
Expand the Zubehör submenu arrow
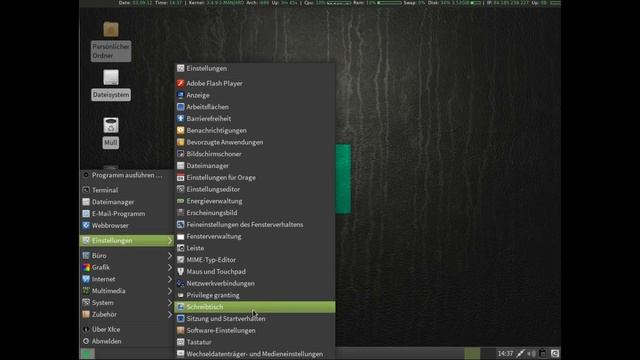pos(170,315)
